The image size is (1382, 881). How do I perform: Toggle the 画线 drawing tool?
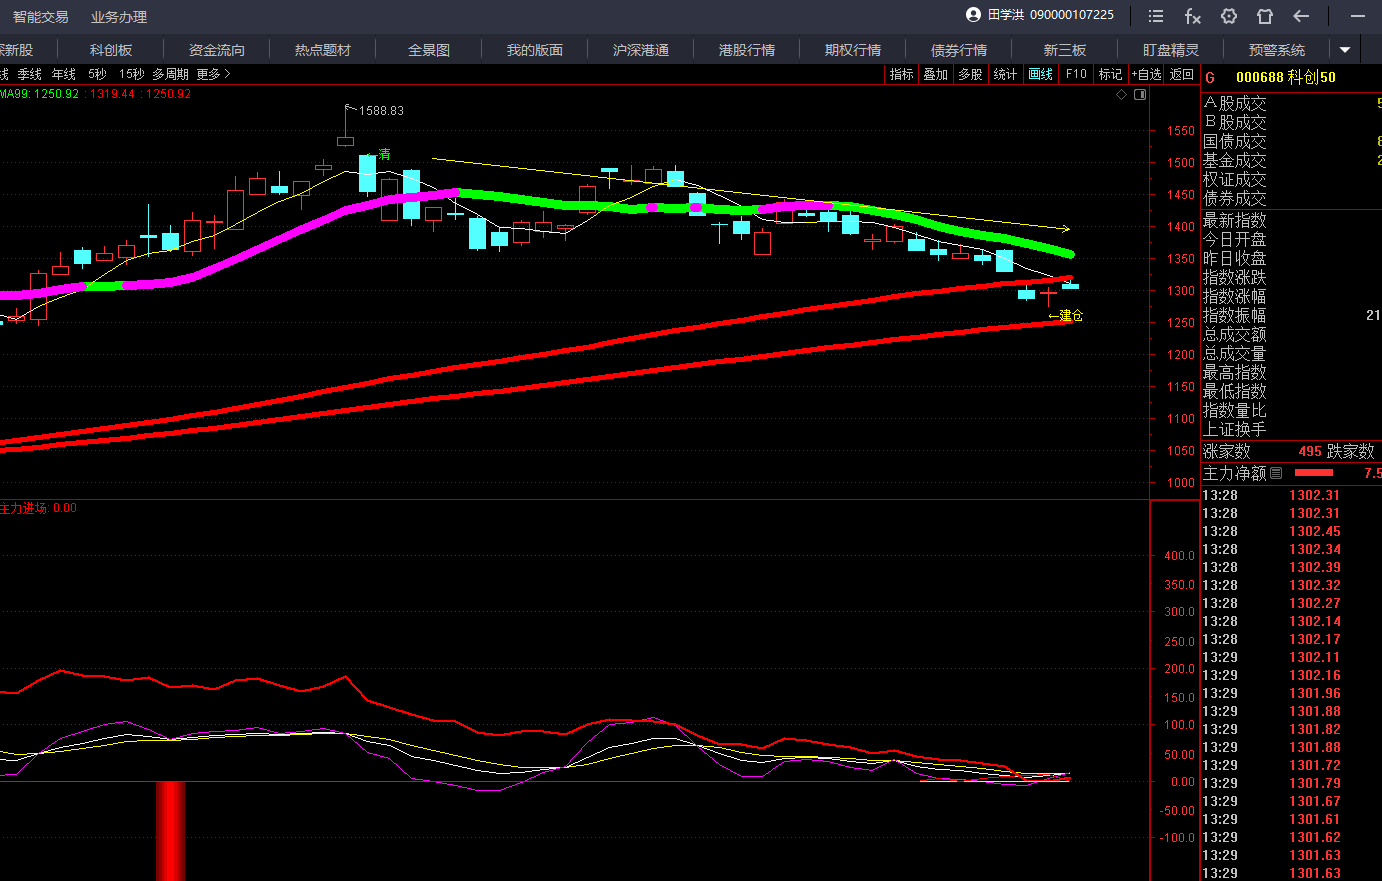pos(1041,74)
